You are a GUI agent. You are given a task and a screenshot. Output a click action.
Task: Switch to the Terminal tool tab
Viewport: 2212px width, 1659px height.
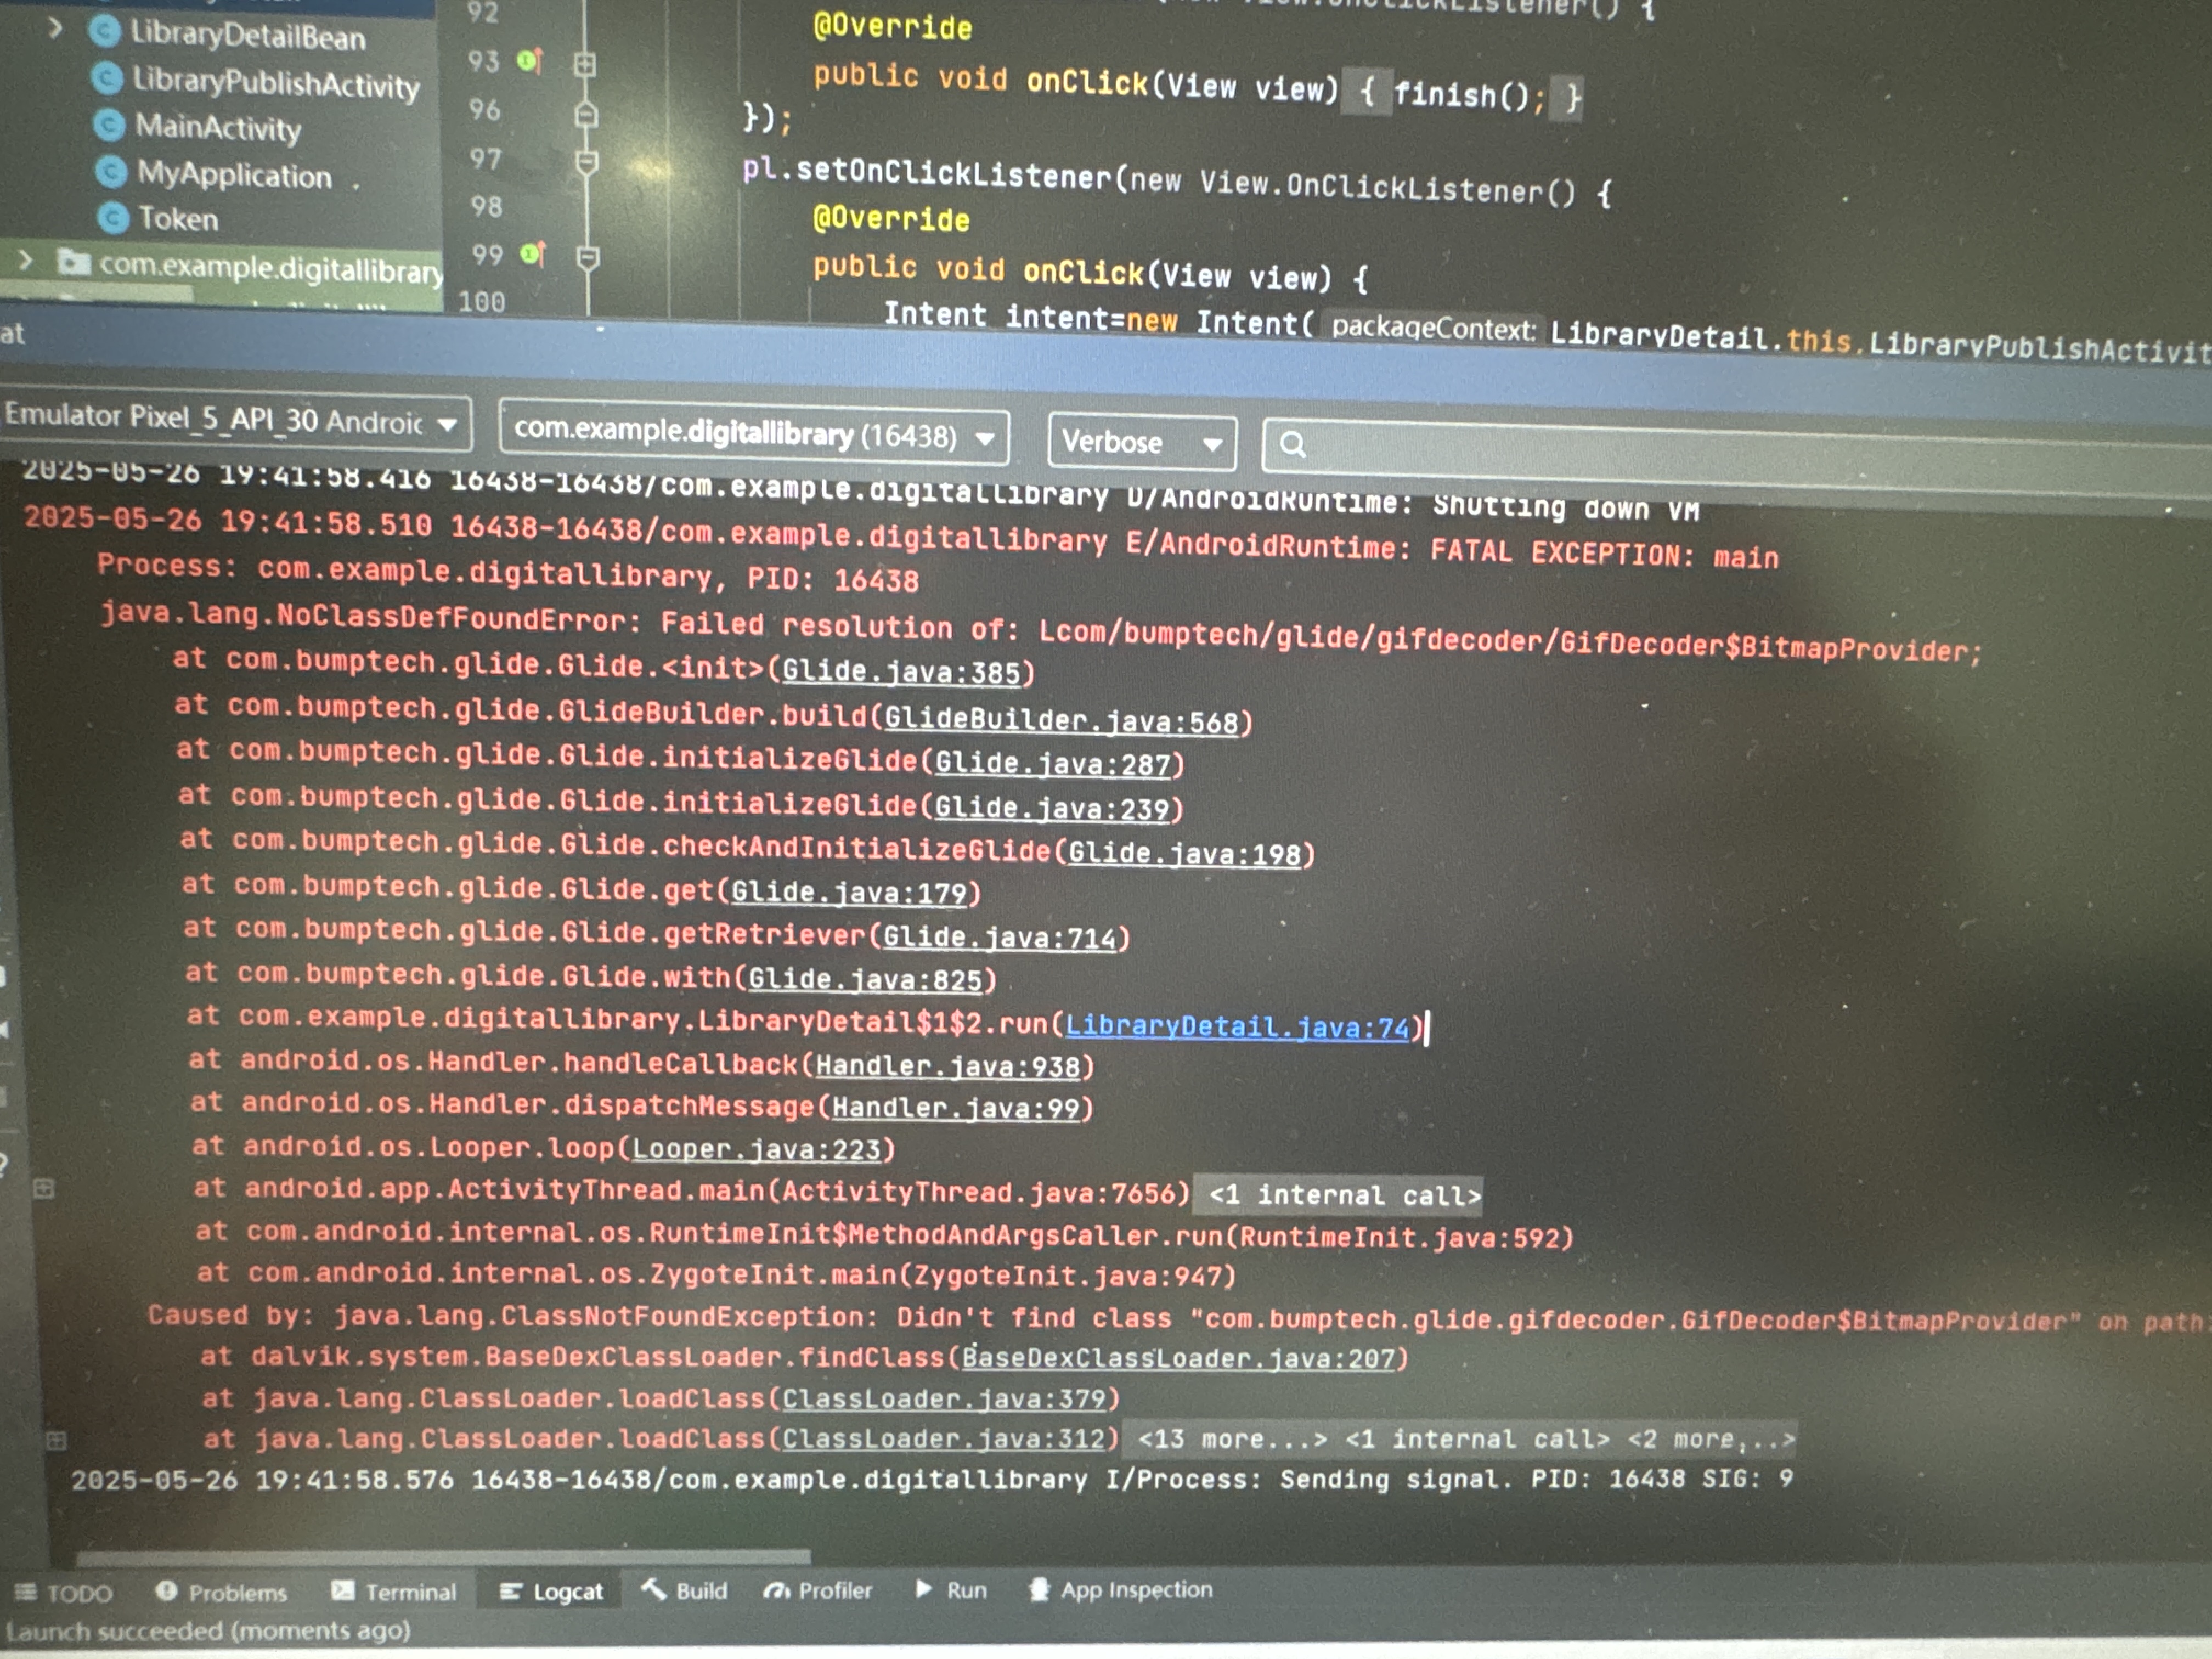click(x=394, y=1591)
